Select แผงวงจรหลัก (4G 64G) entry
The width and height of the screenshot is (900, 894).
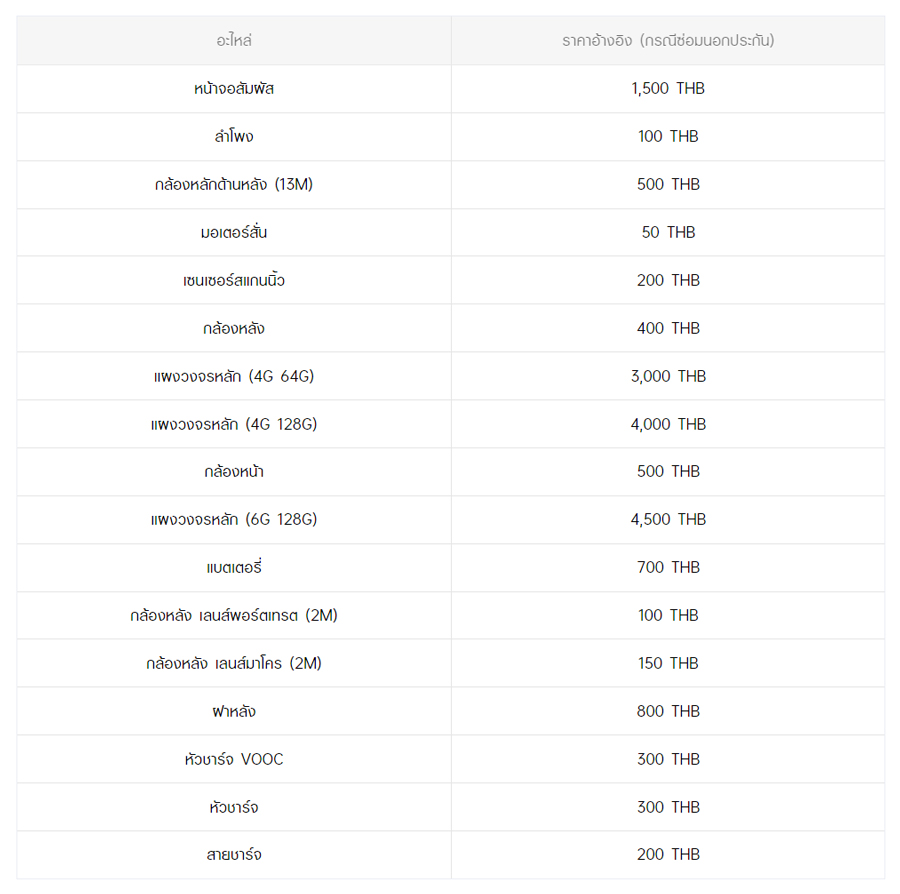234,376
